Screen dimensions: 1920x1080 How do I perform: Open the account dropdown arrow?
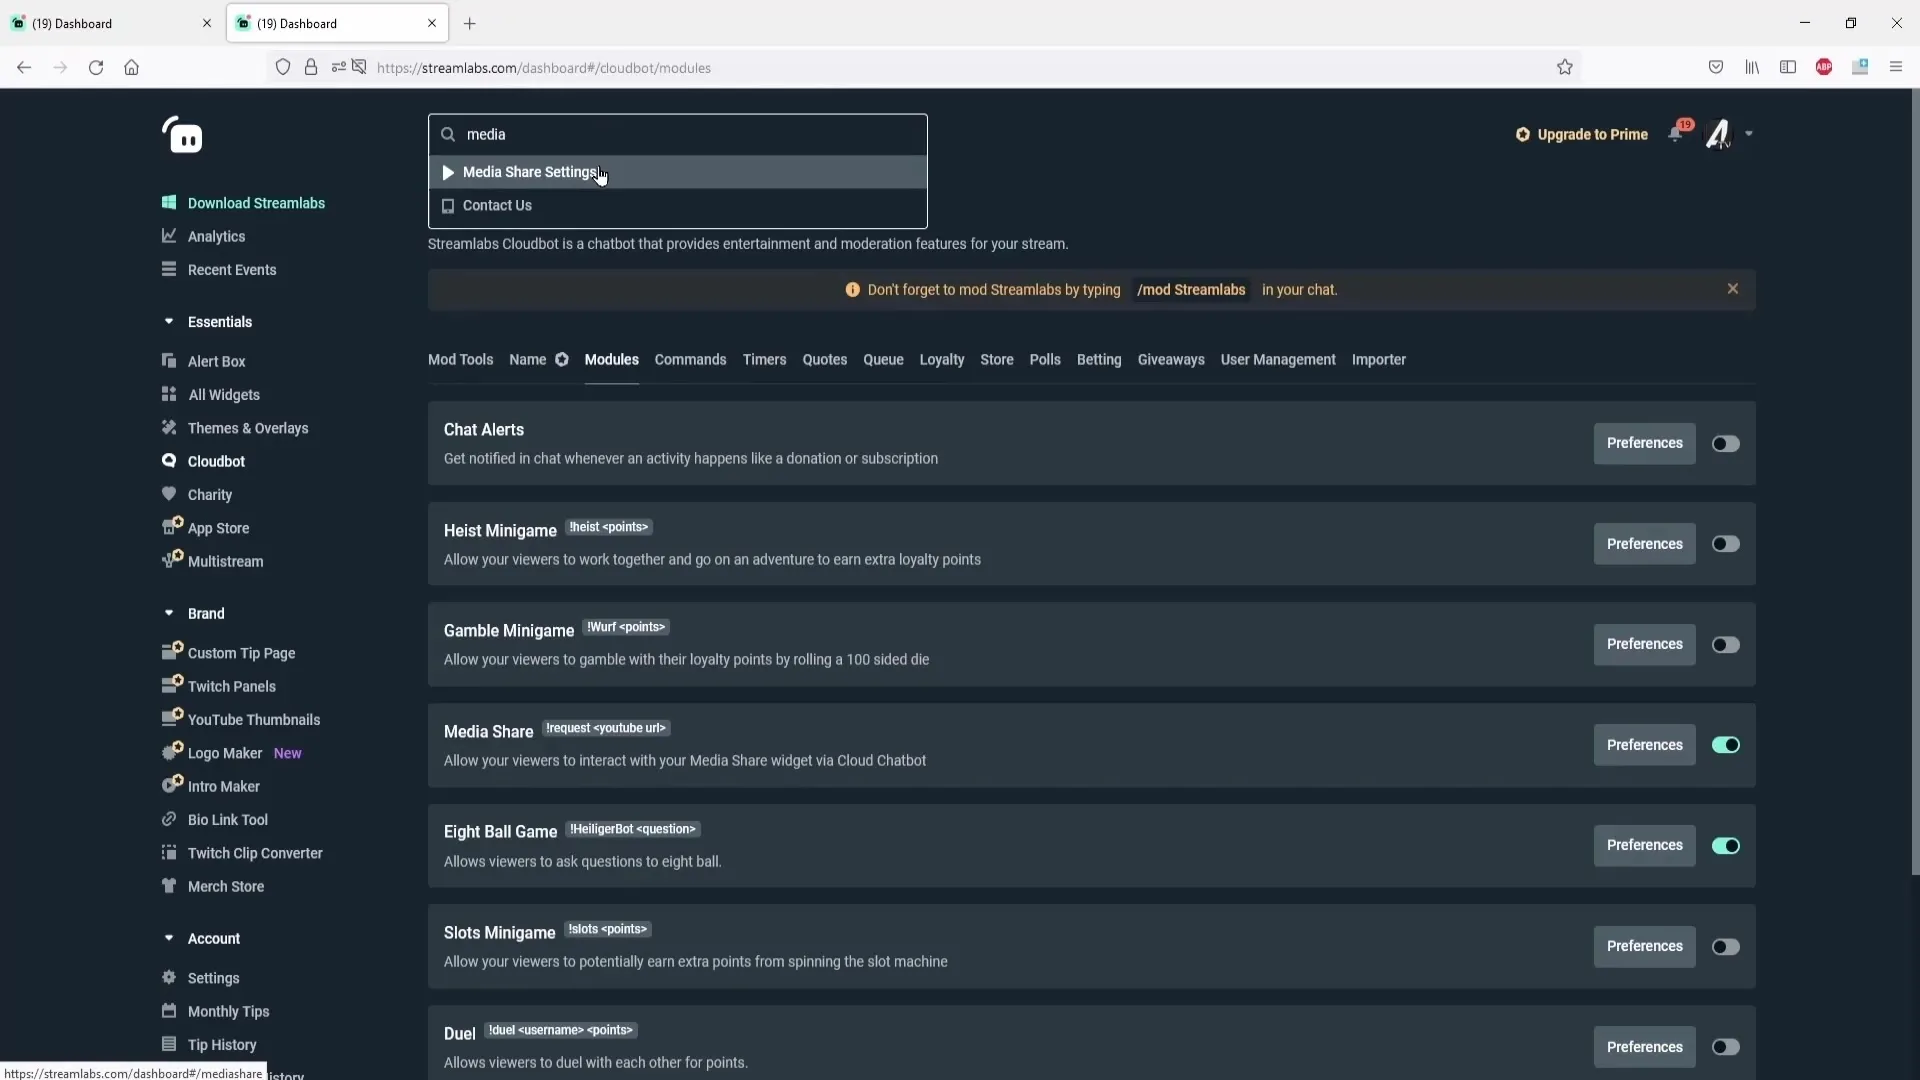tap(1749, 133)
